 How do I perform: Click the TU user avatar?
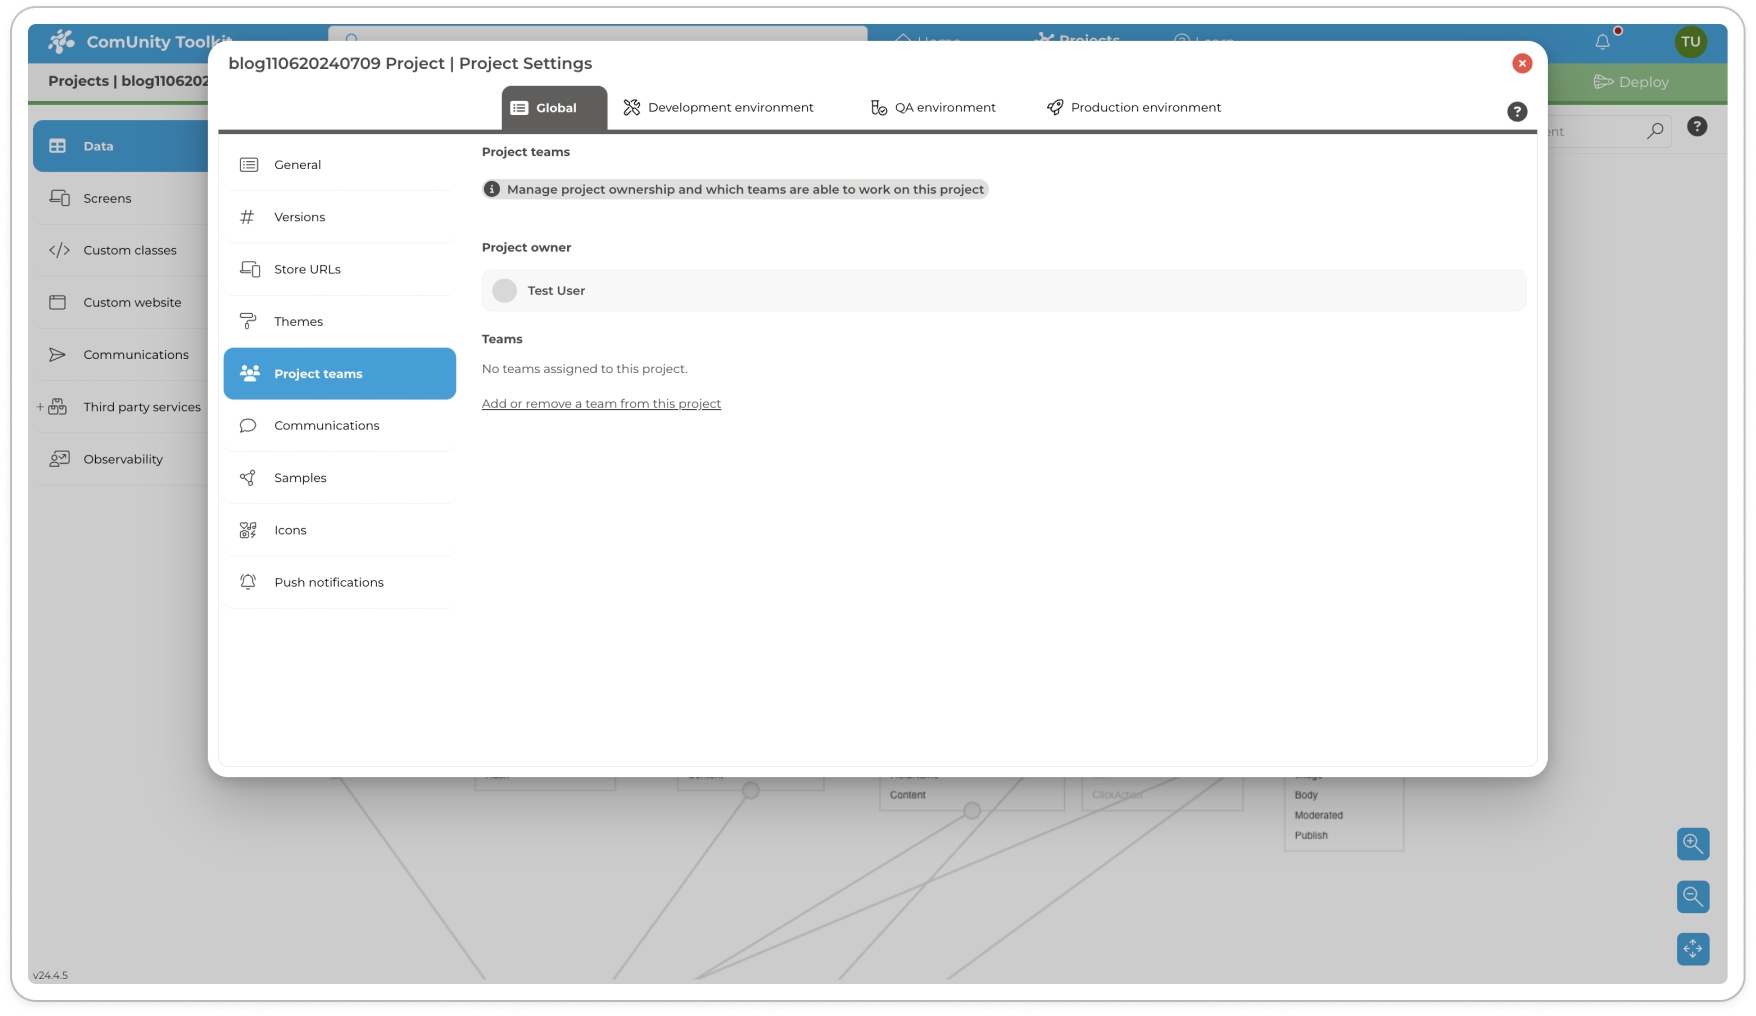(1690, 41)
